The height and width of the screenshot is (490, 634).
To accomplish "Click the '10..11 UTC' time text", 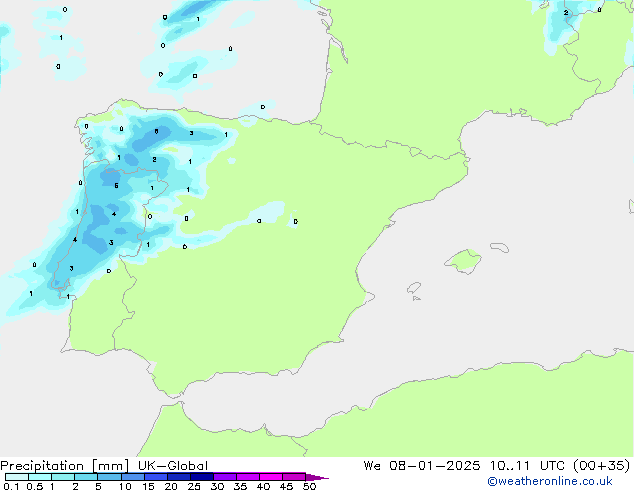I will [x=527, y=466].
